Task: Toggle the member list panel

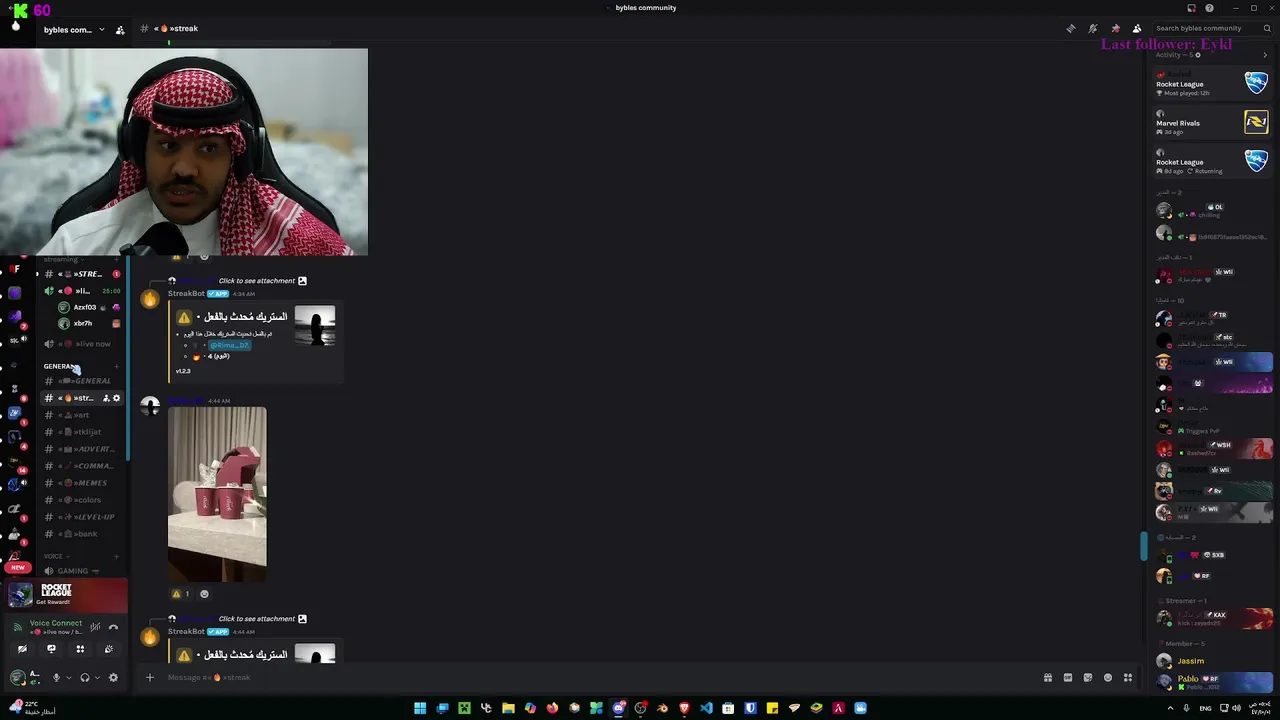Action: click(x=1137, y=28)
